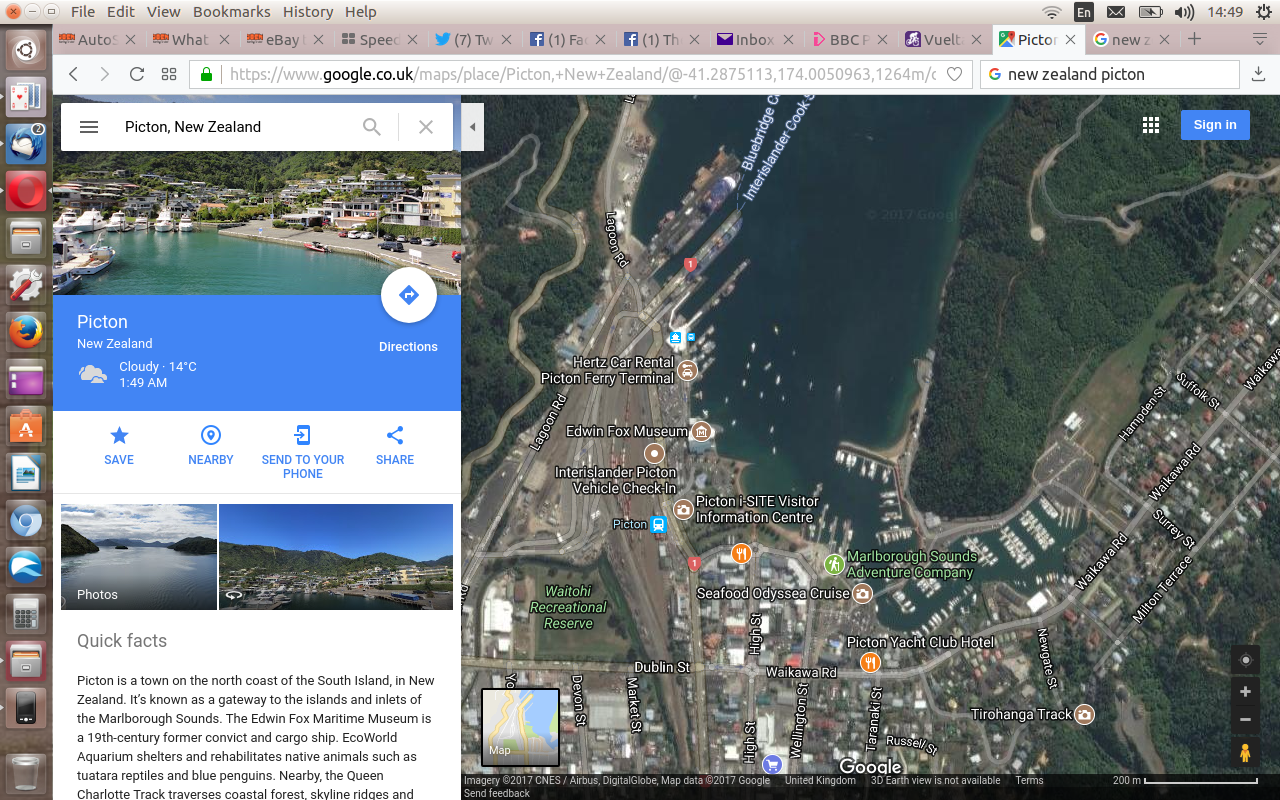
Task: Click Picton Yacht Club Hotel restaurant marker
Action: tap(870, 662)
